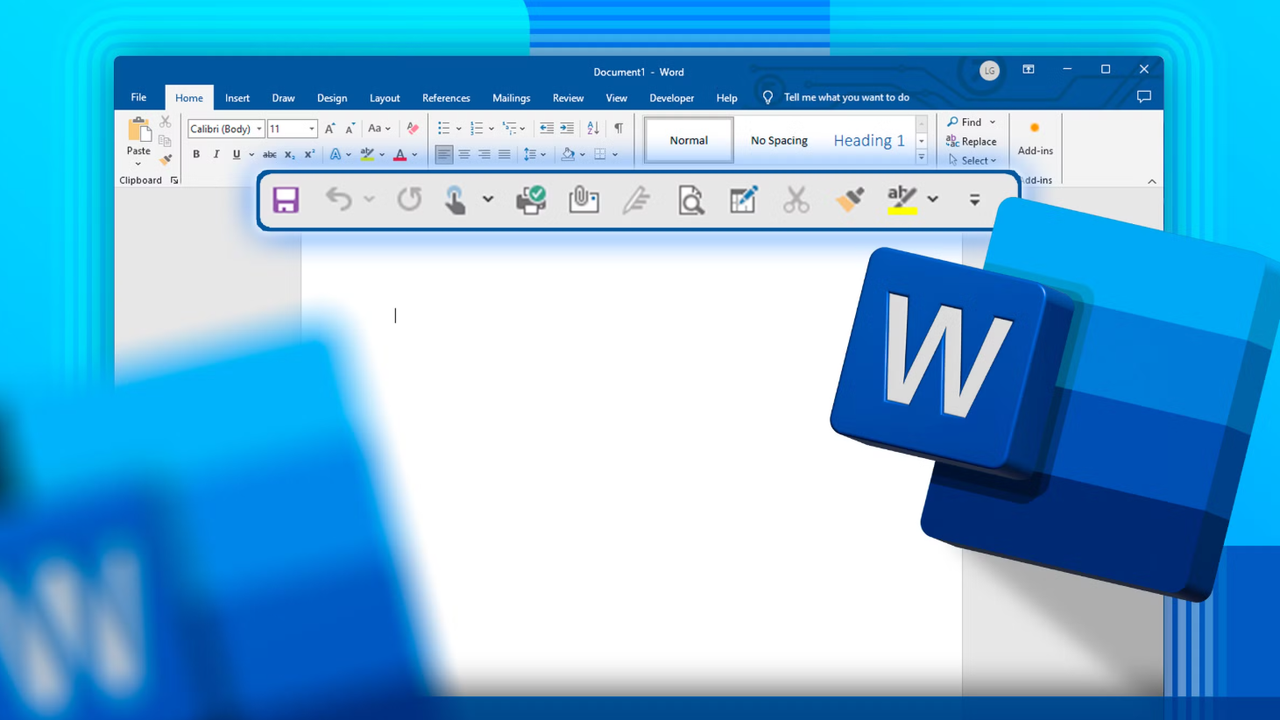The image size is (1280, 720).
Task: Apply the Normal style
Action: (689, 140)
